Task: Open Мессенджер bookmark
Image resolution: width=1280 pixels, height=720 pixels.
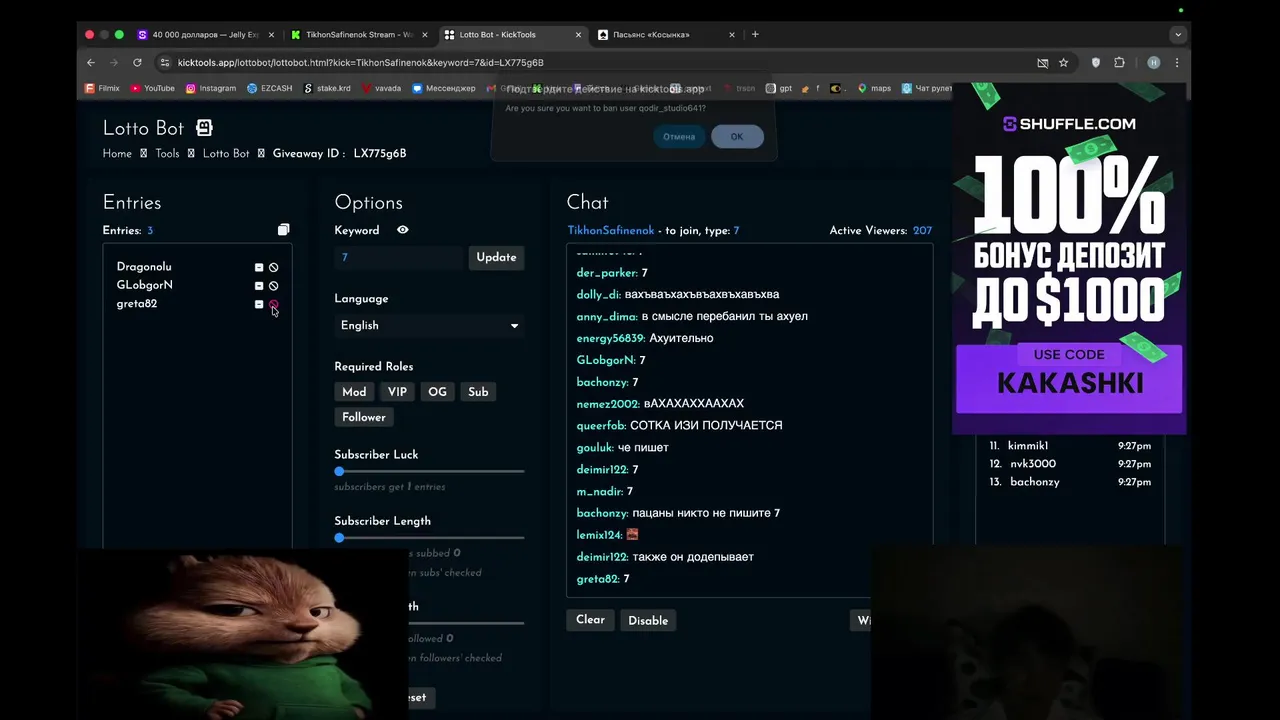Action: (x=444, y=88)
